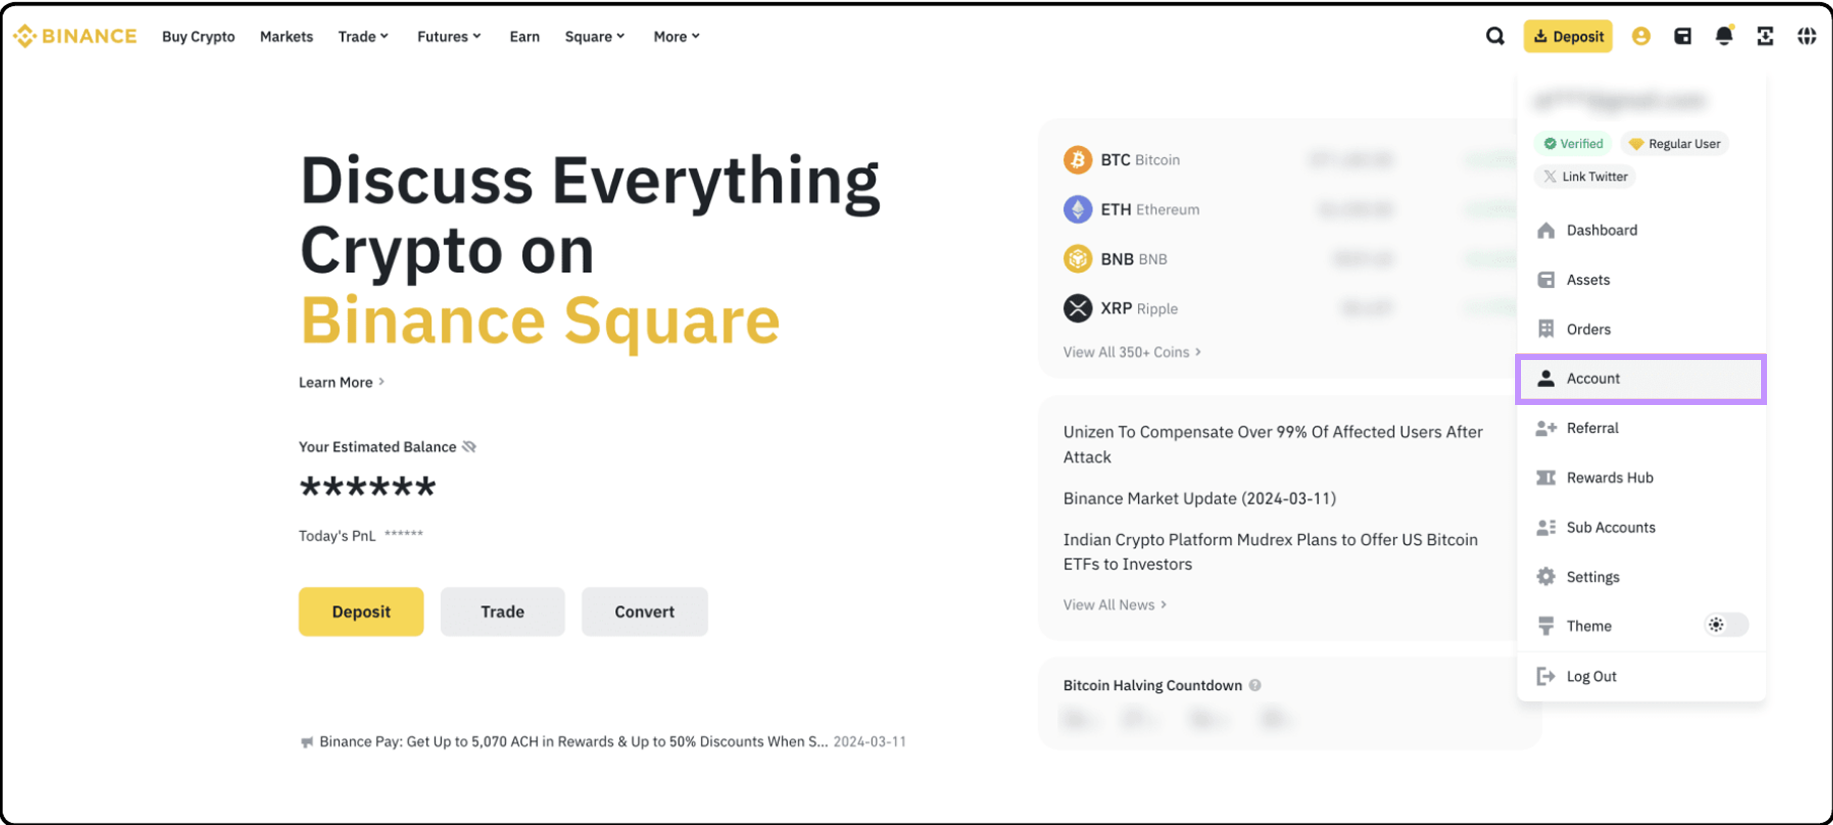The width and height of the screenshot is (1833, 825).
Task: Click the Orders list icon
Action: (x=1546, y=329)
